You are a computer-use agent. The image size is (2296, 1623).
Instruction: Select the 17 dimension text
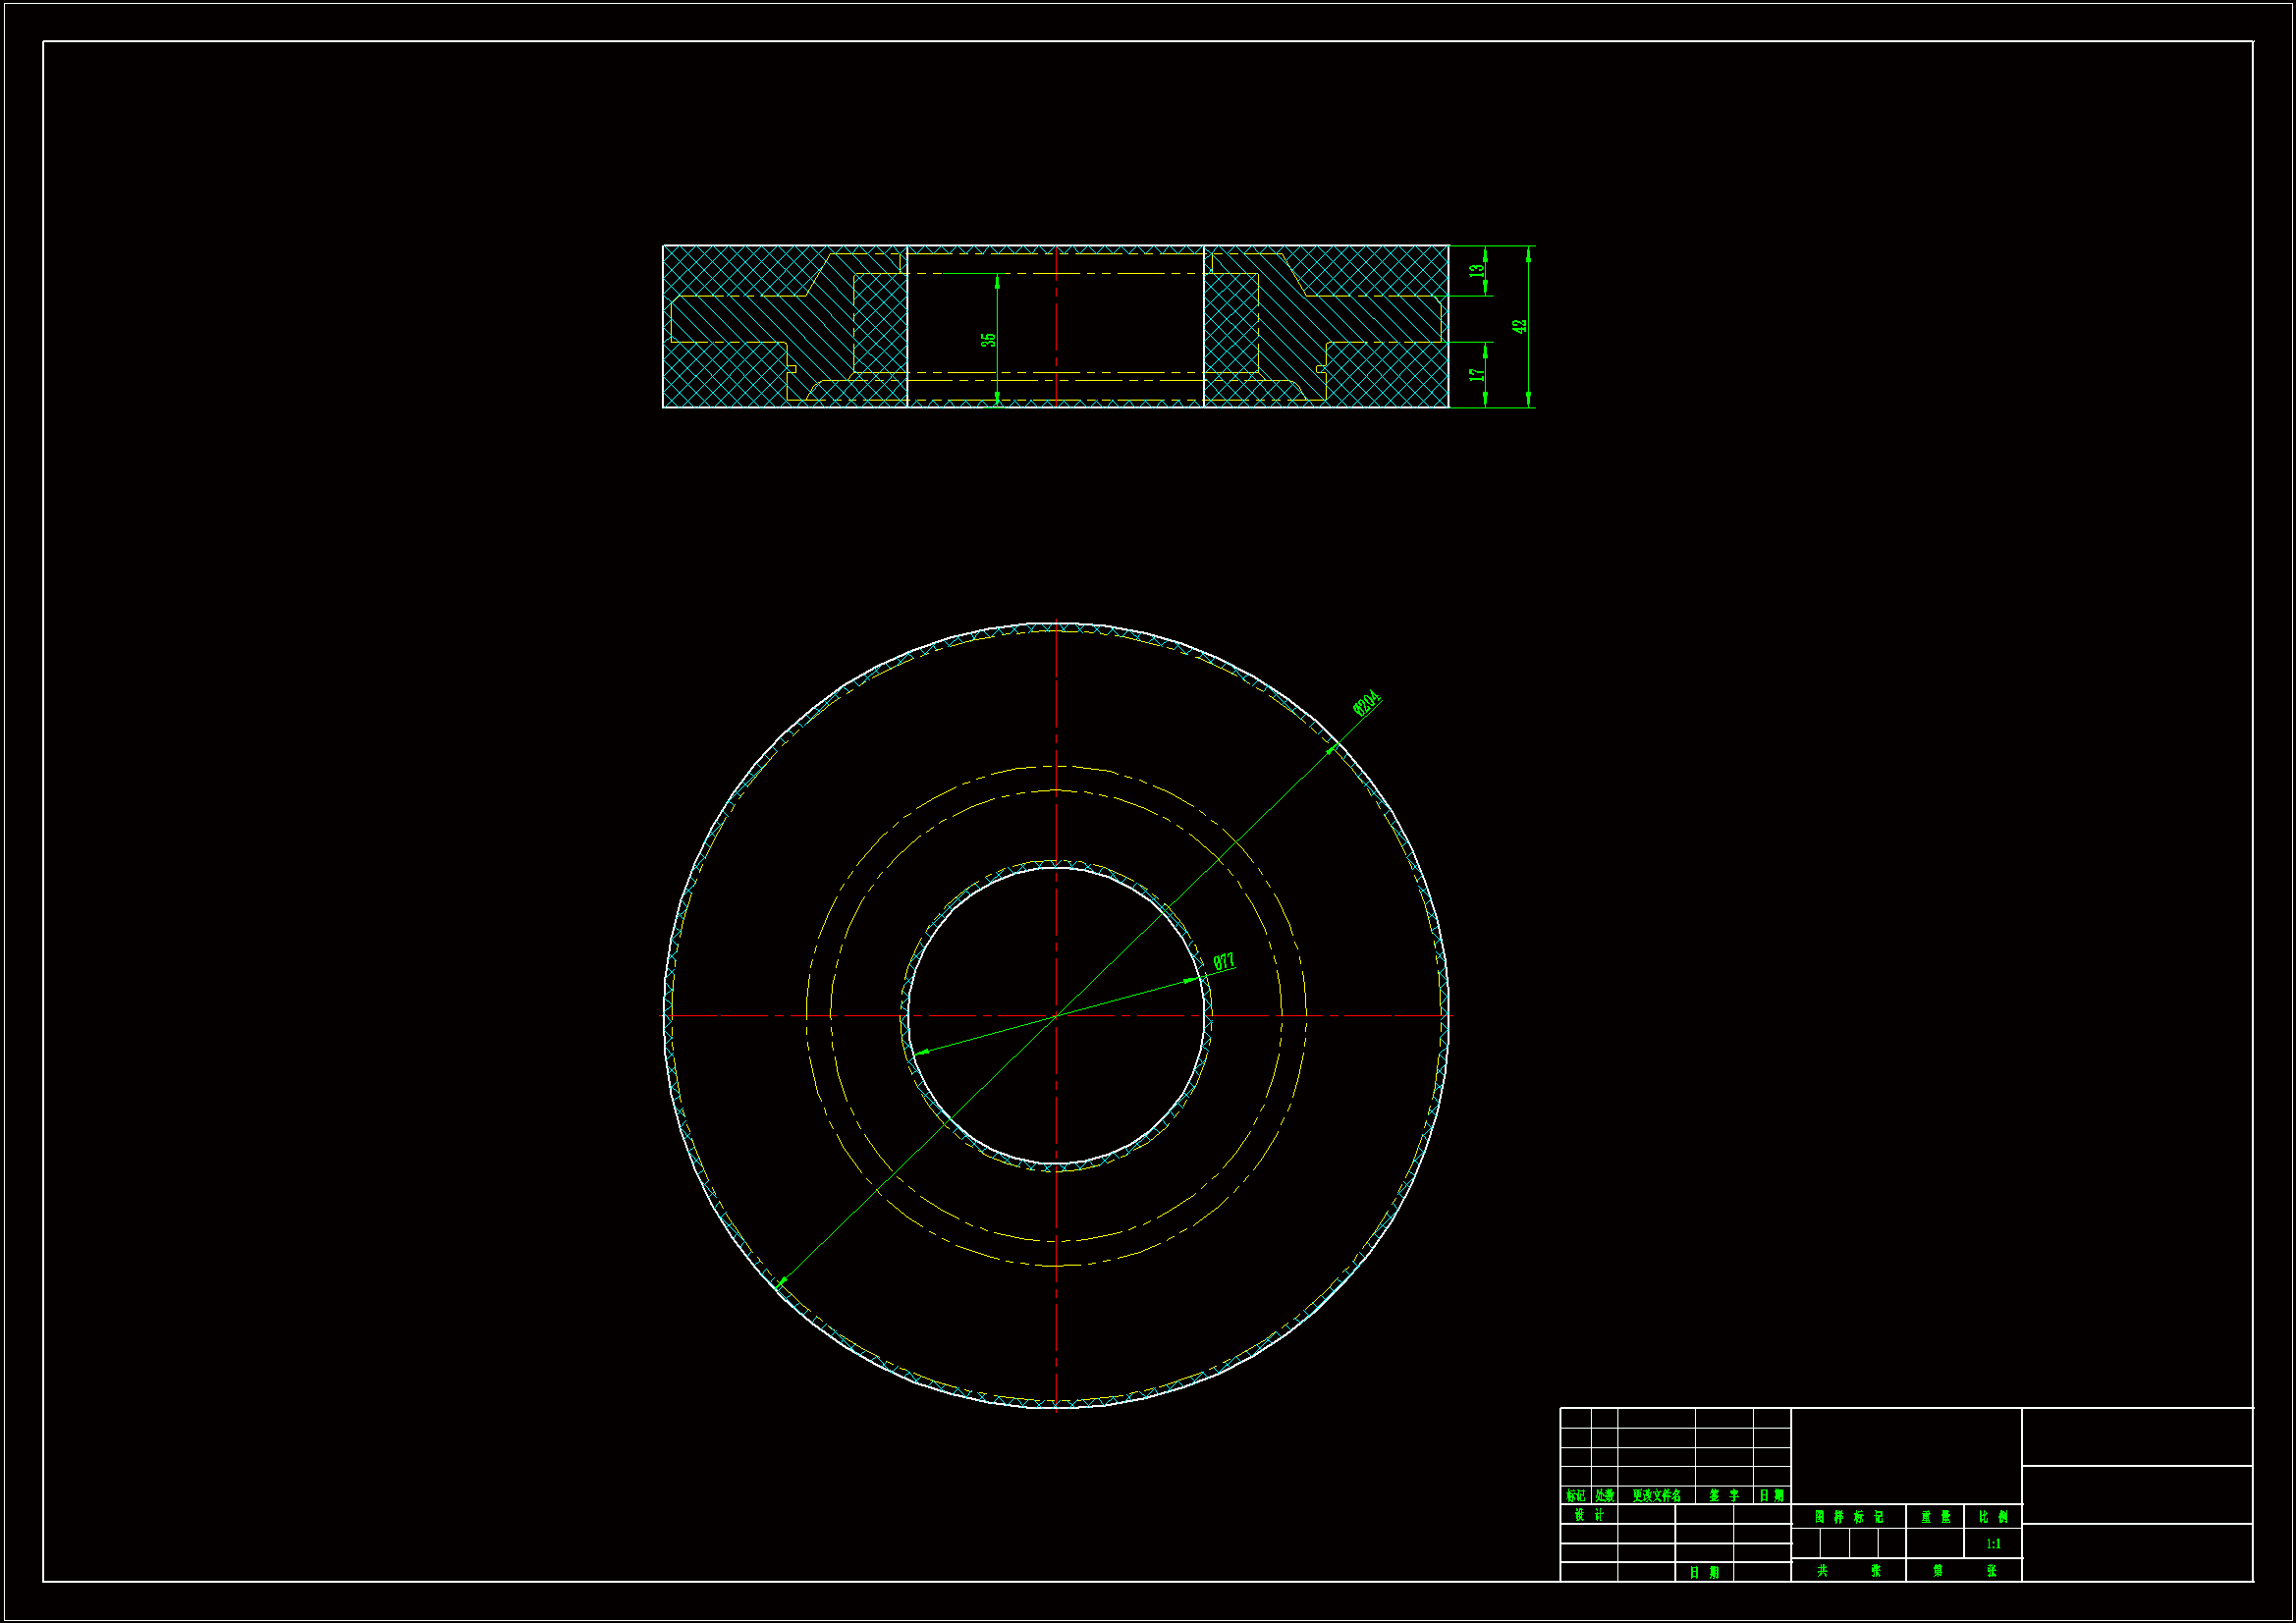click(1476, 375)
